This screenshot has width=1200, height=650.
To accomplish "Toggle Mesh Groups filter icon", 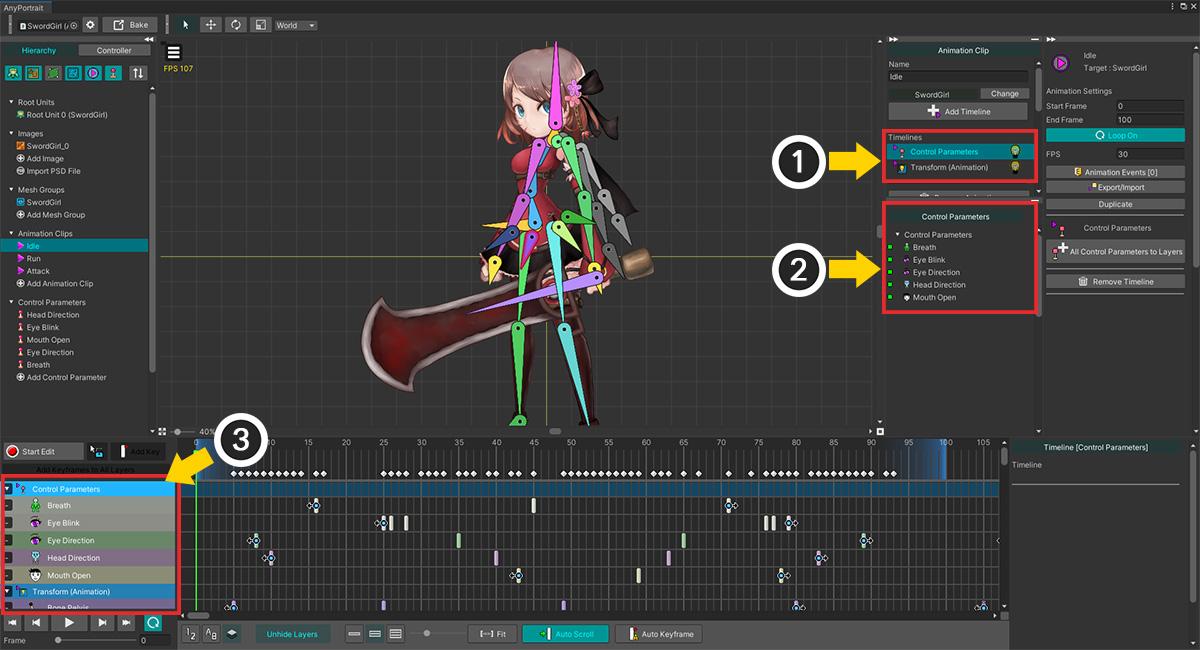I will [x=73, y=73].
